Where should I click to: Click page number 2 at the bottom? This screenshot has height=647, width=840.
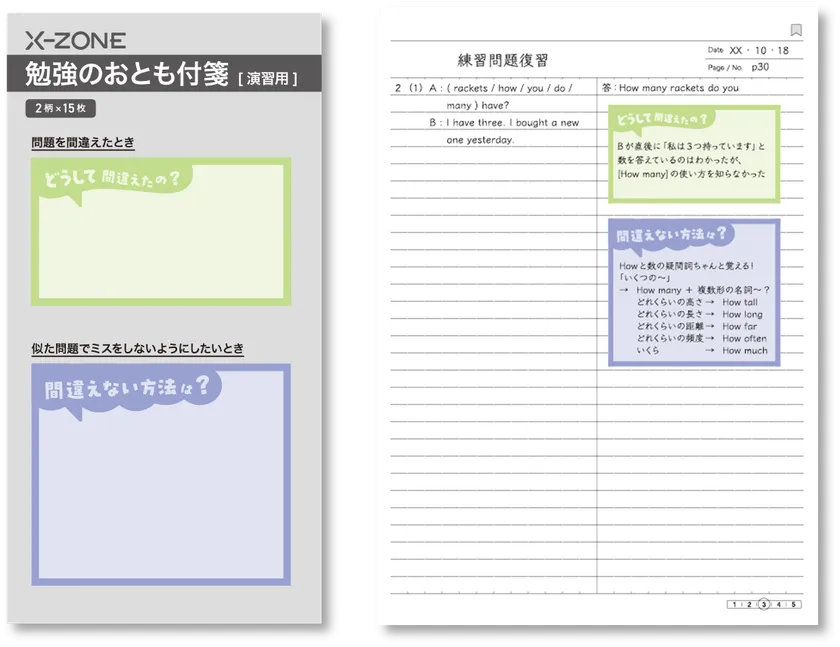[x=750, y=605]
